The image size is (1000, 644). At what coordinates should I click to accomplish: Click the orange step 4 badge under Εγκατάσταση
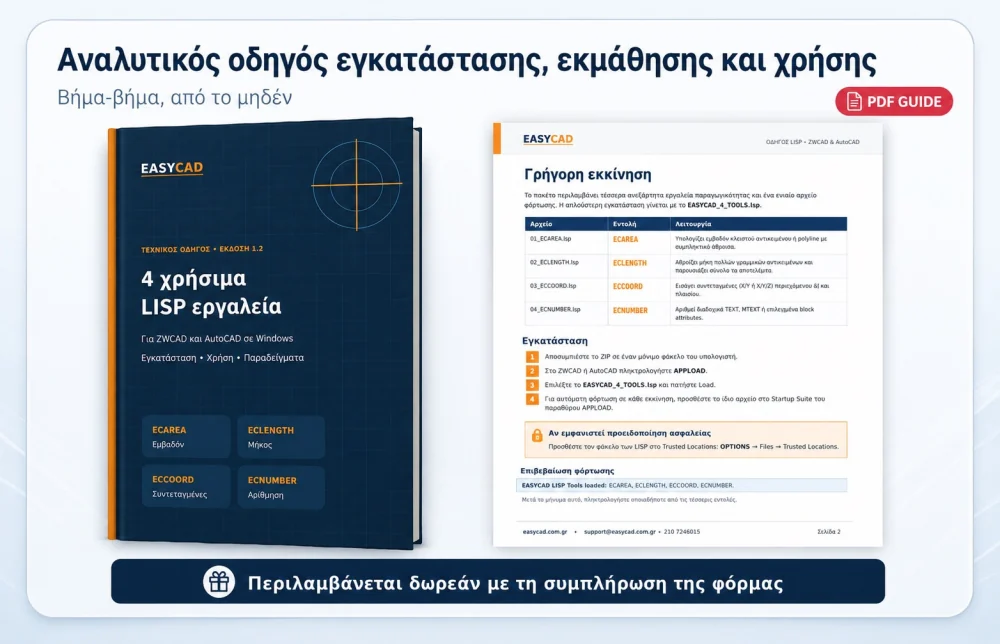531,399
